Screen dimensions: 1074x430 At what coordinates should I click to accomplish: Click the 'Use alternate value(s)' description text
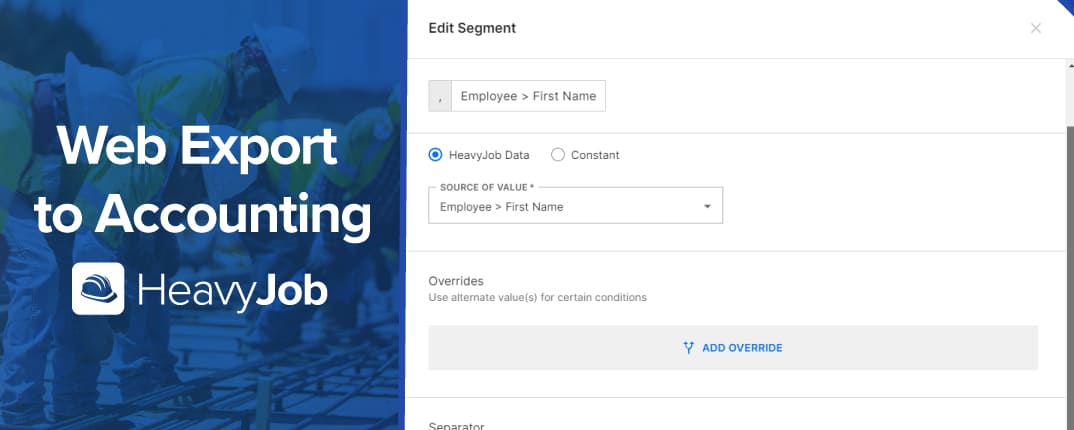[x=537, y=297]
